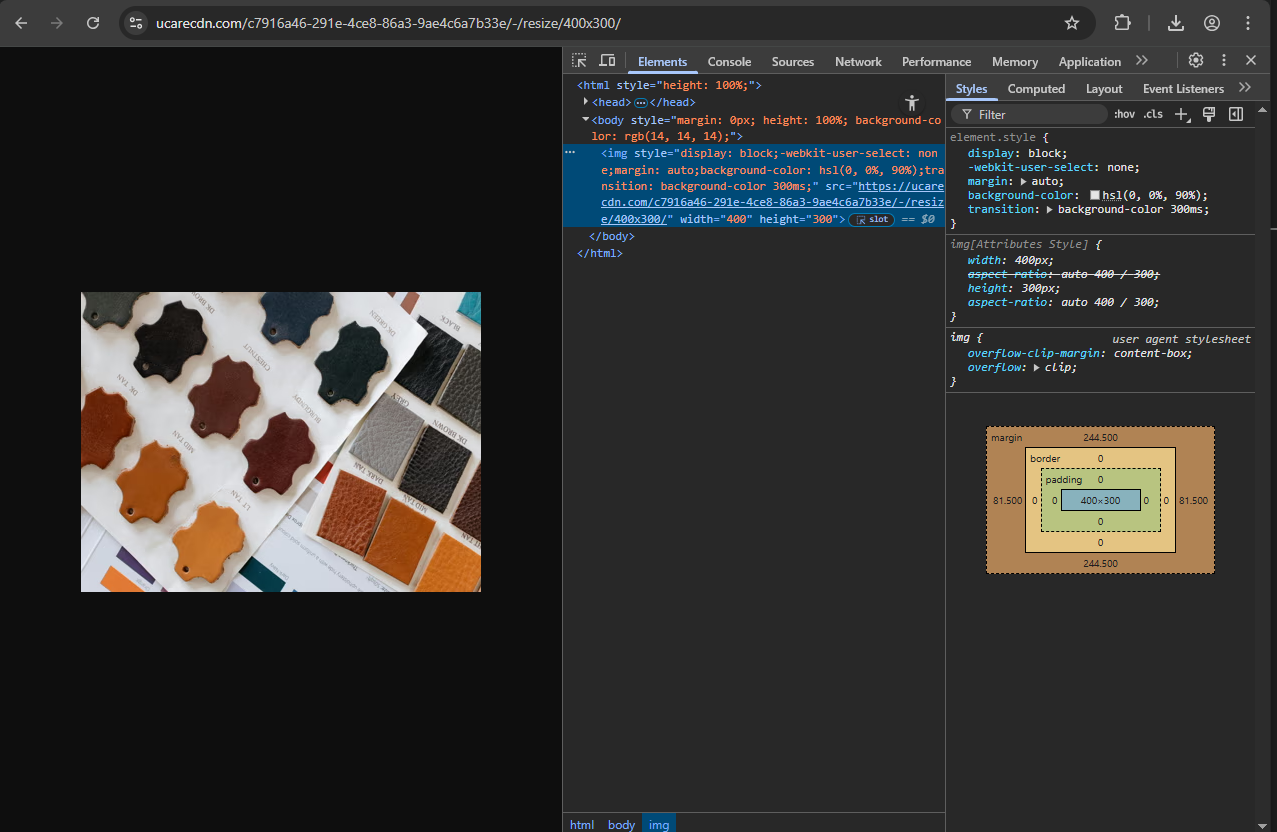The width and height of the screenshot is (1277, 832).
Task: Collapse the body element node
Action: pos(585,119)
